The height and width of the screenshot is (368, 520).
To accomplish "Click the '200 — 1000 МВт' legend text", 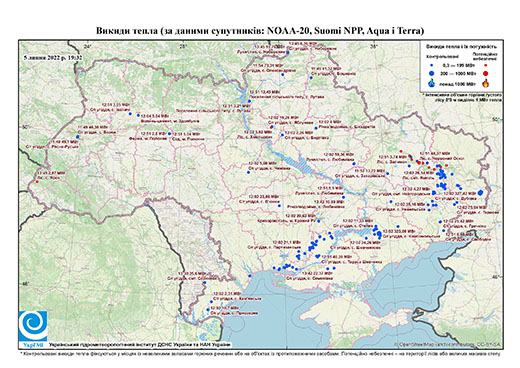I will coord(458,73).
